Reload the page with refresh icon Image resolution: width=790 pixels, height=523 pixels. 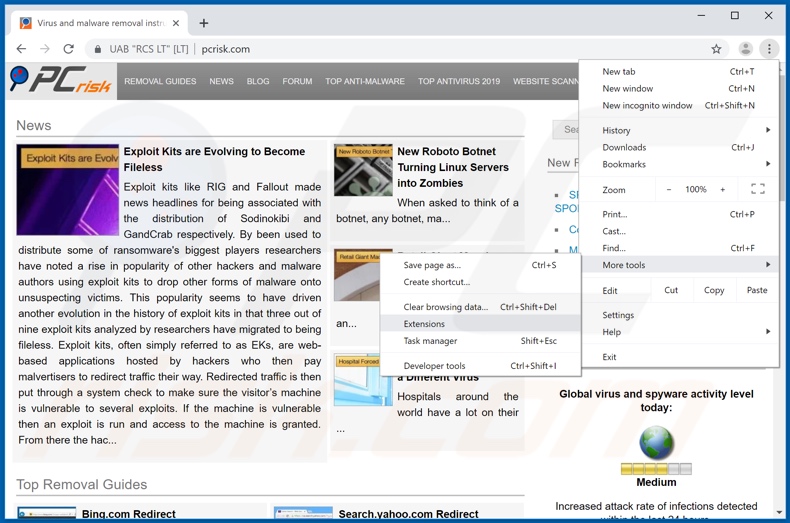click(x=69, y=49)
